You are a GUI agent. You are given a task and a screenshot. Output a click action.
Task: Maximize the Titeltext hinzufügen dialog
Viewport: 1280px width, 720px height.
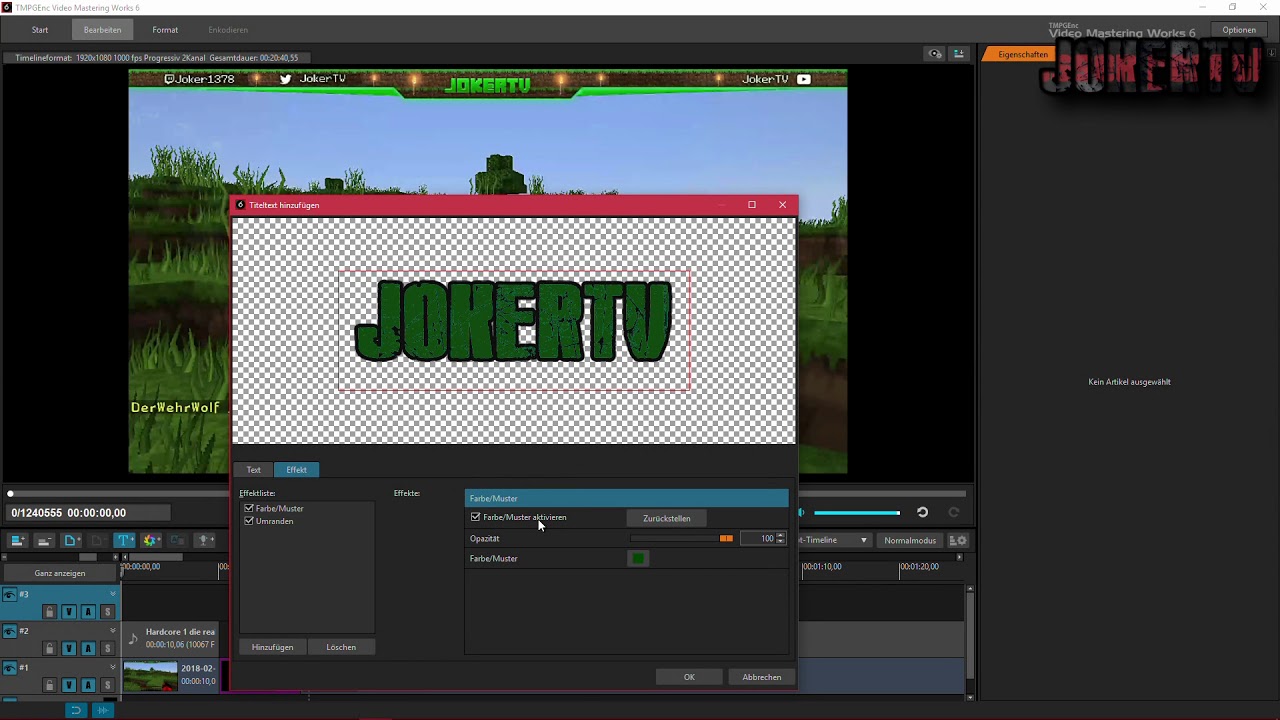pos(752,205)
